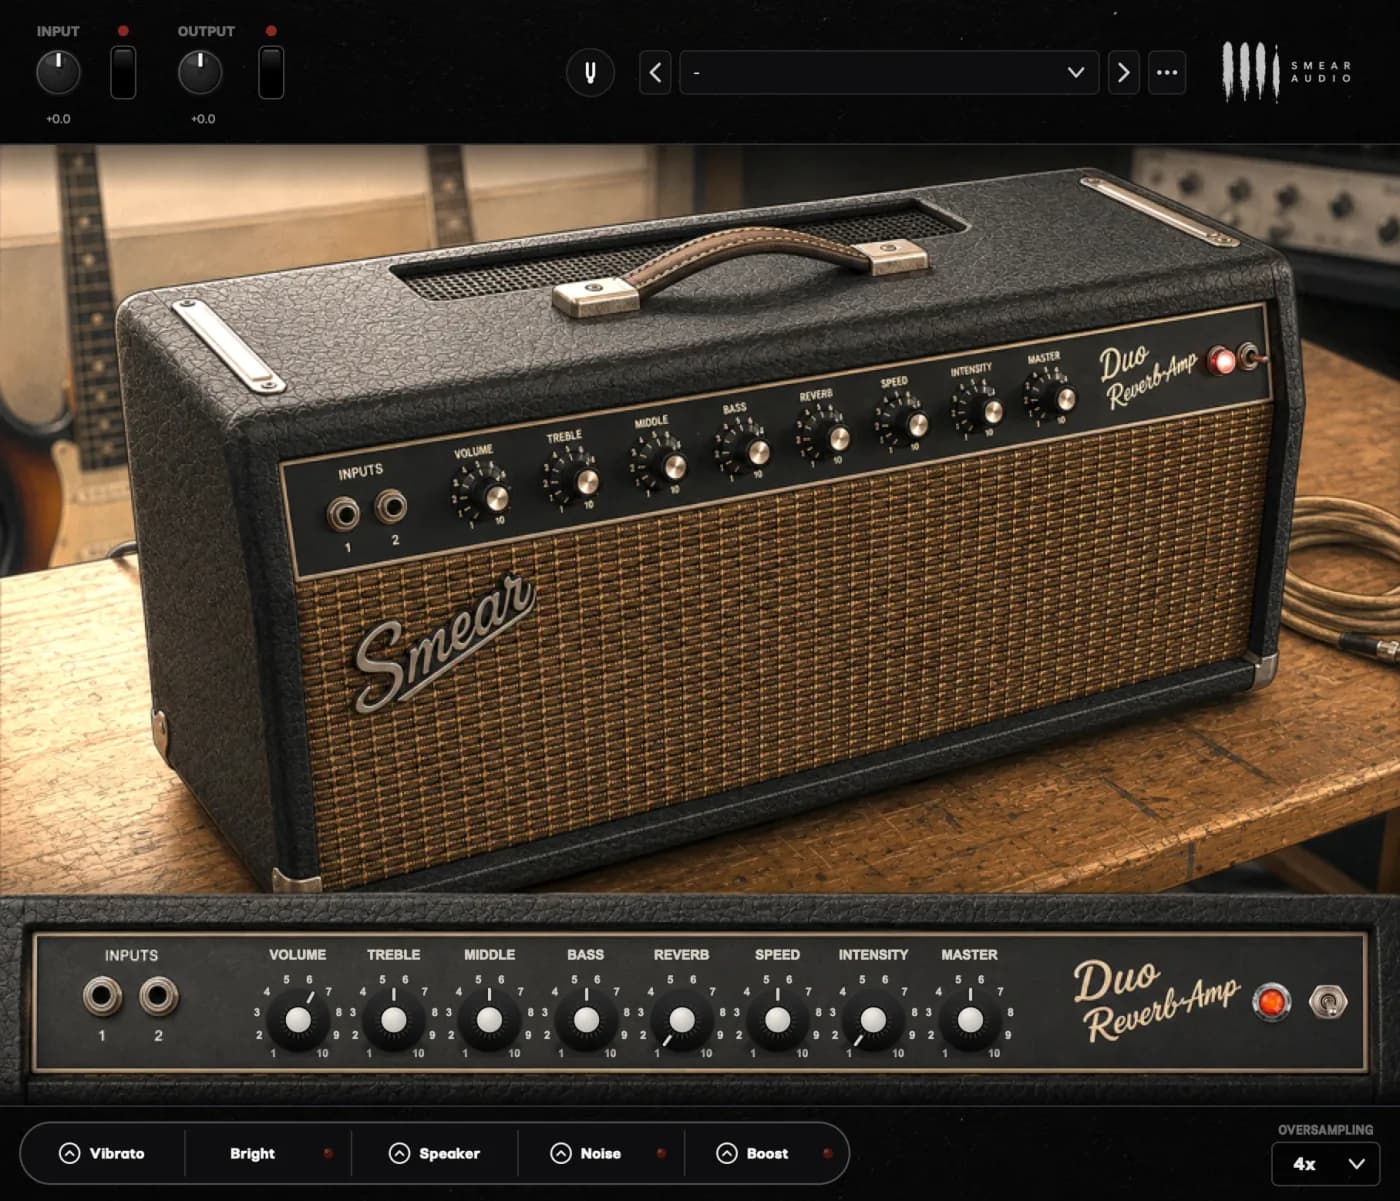Expand the Speaker section
Screen dimensions: 1400x1201
(399, 1153)
